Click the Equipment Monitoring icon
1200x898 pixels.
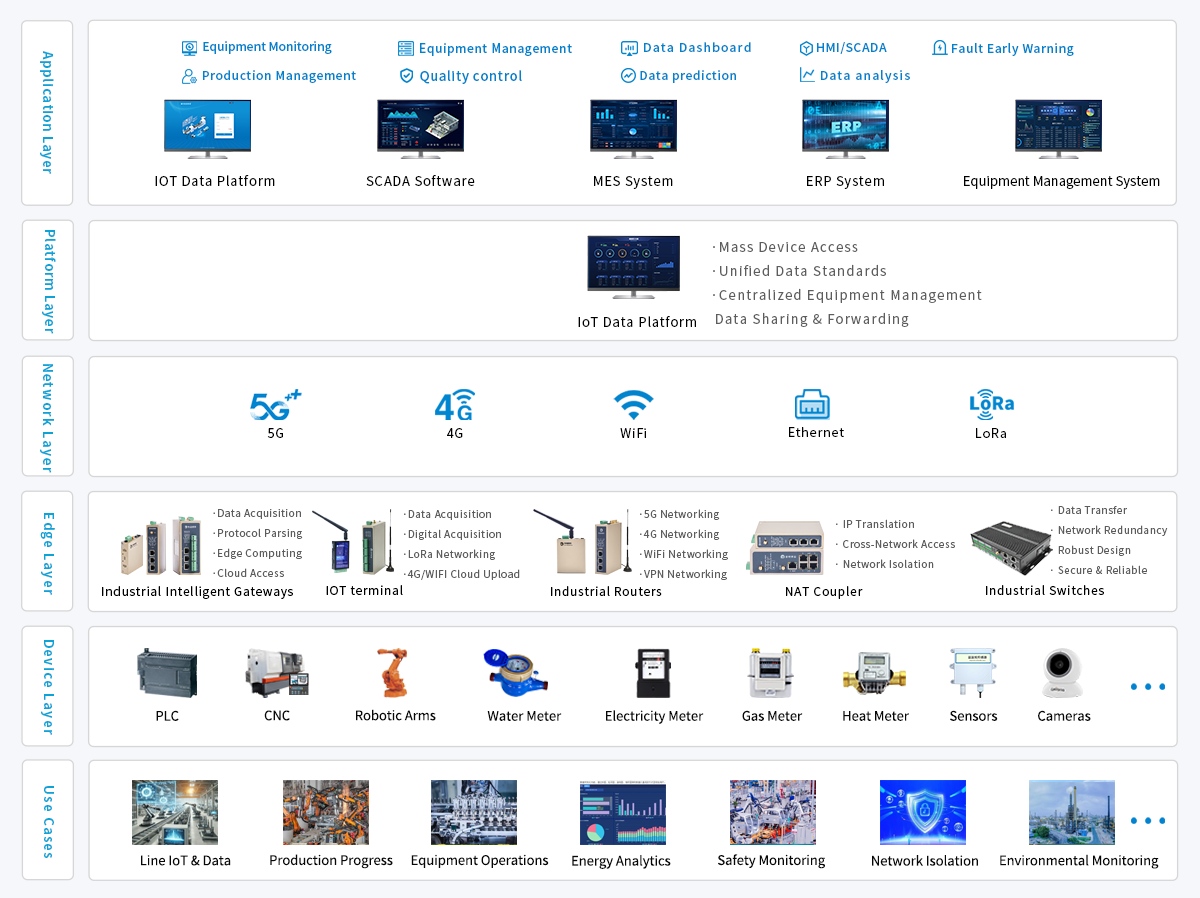(x=189, y=48)
